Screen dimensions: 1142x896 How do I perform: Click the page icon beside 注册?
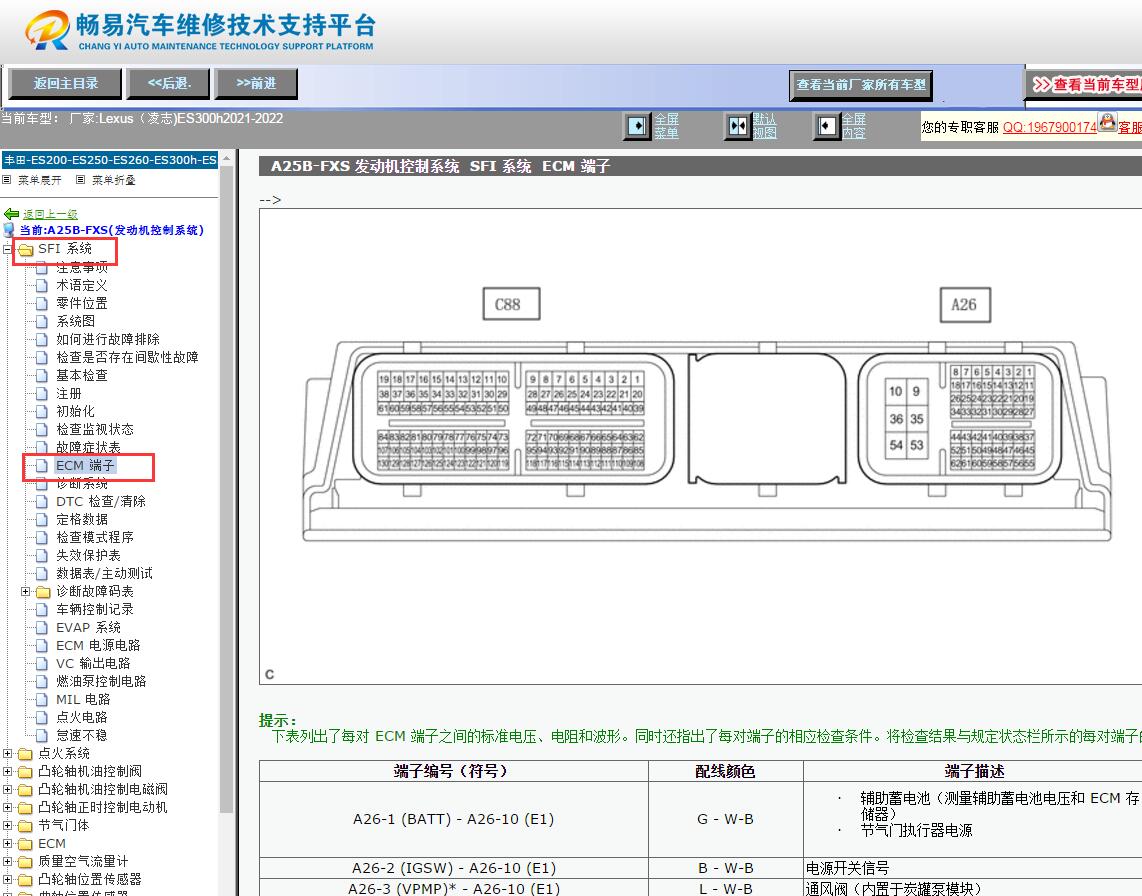pyautogui.click(x=42, y=393)
